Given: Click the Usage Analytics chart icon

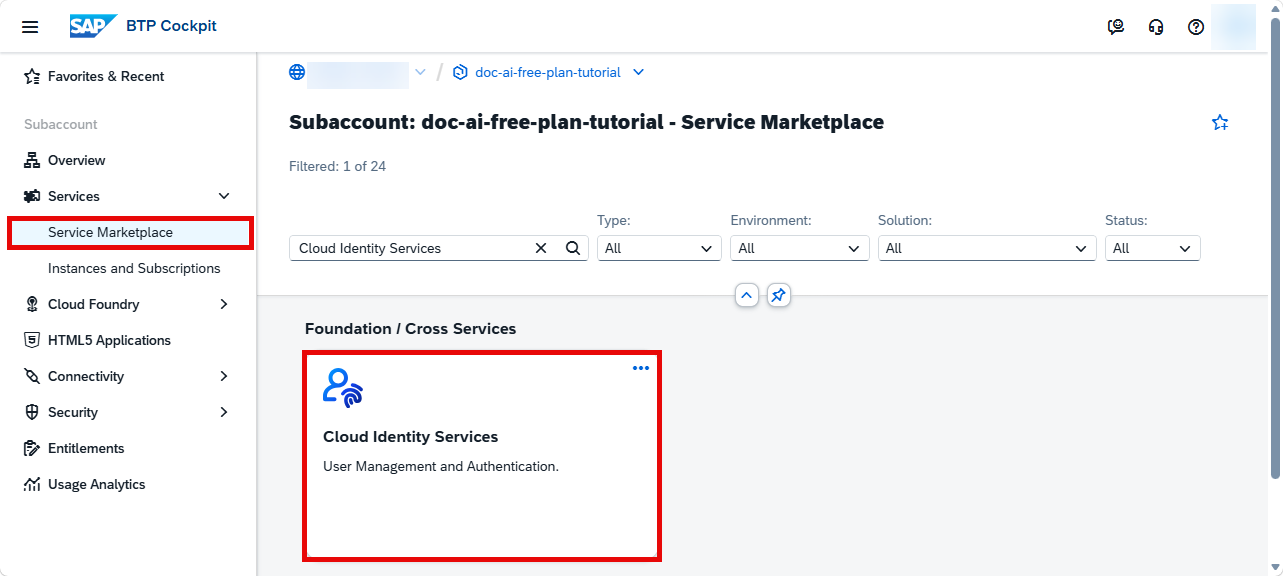Looking at the screenshot, I should pyautogui.click(x=32, y=484).
